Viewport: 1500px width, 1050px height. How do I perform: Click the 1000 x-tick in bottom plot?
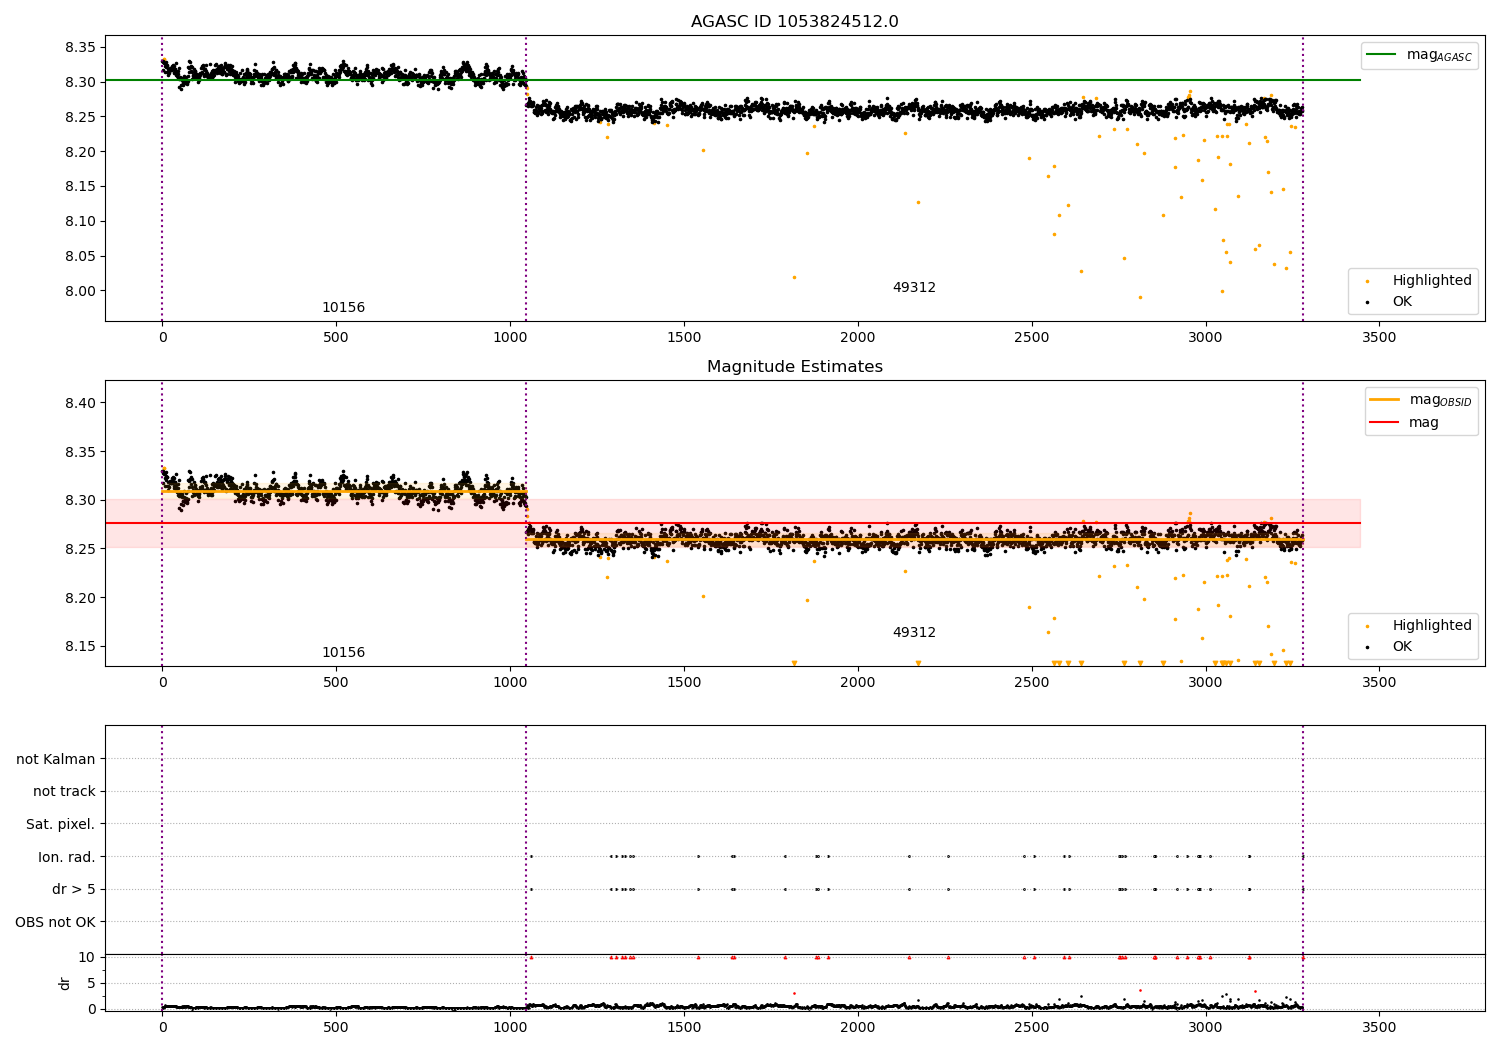(510, 1027)
